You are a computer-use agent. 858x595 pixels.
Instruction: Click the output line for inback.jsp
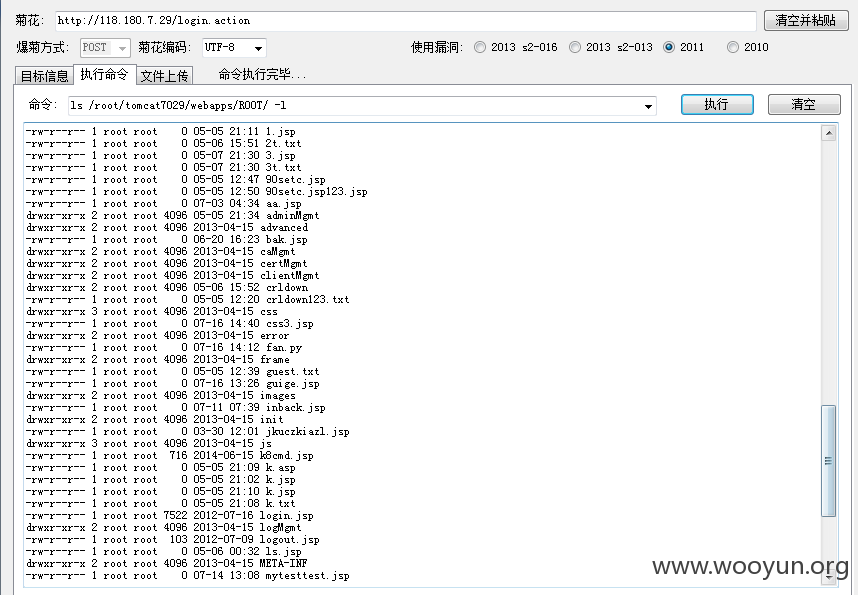175,409
